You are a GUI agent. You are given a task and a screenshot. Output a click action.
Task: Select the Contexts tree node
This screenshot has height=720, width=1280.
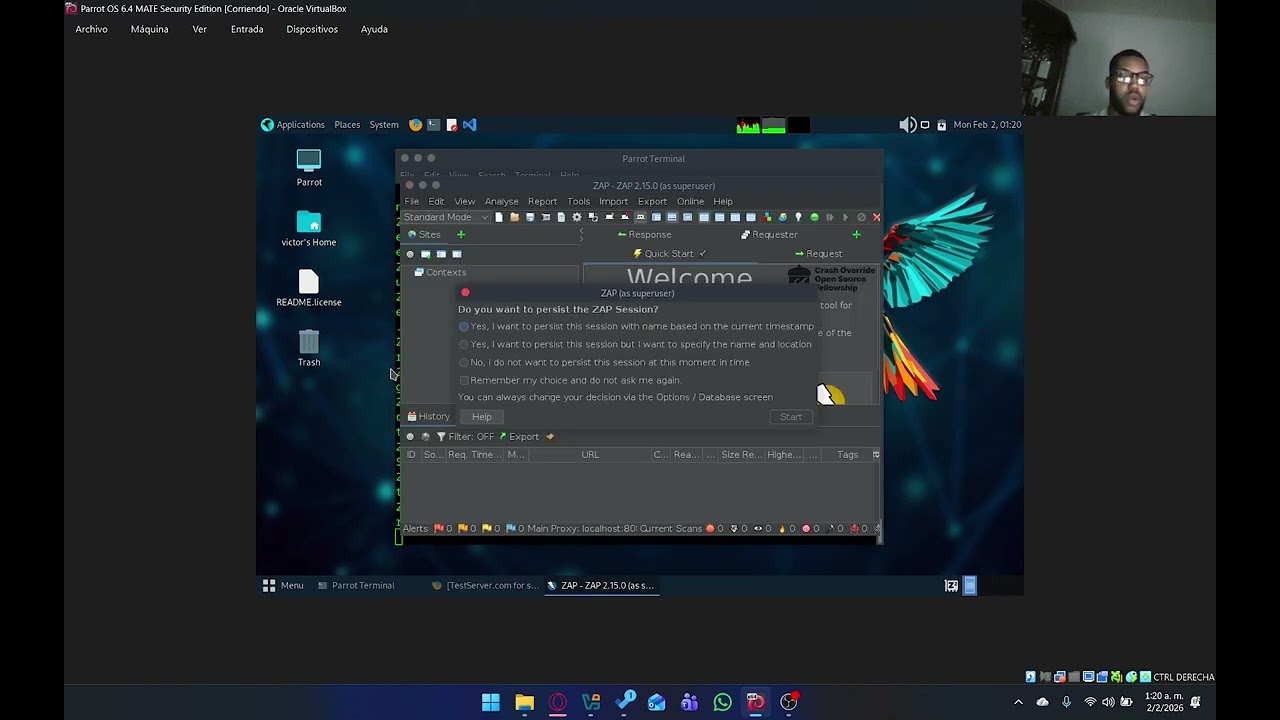click(441, 272)
